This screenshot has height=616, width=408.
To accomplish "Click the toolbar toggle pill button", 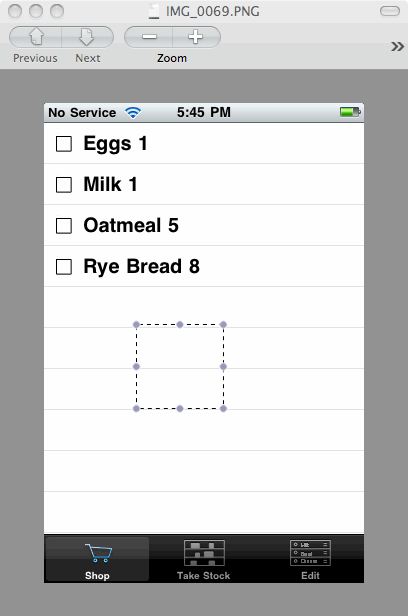I will click(x=390, y=11).
